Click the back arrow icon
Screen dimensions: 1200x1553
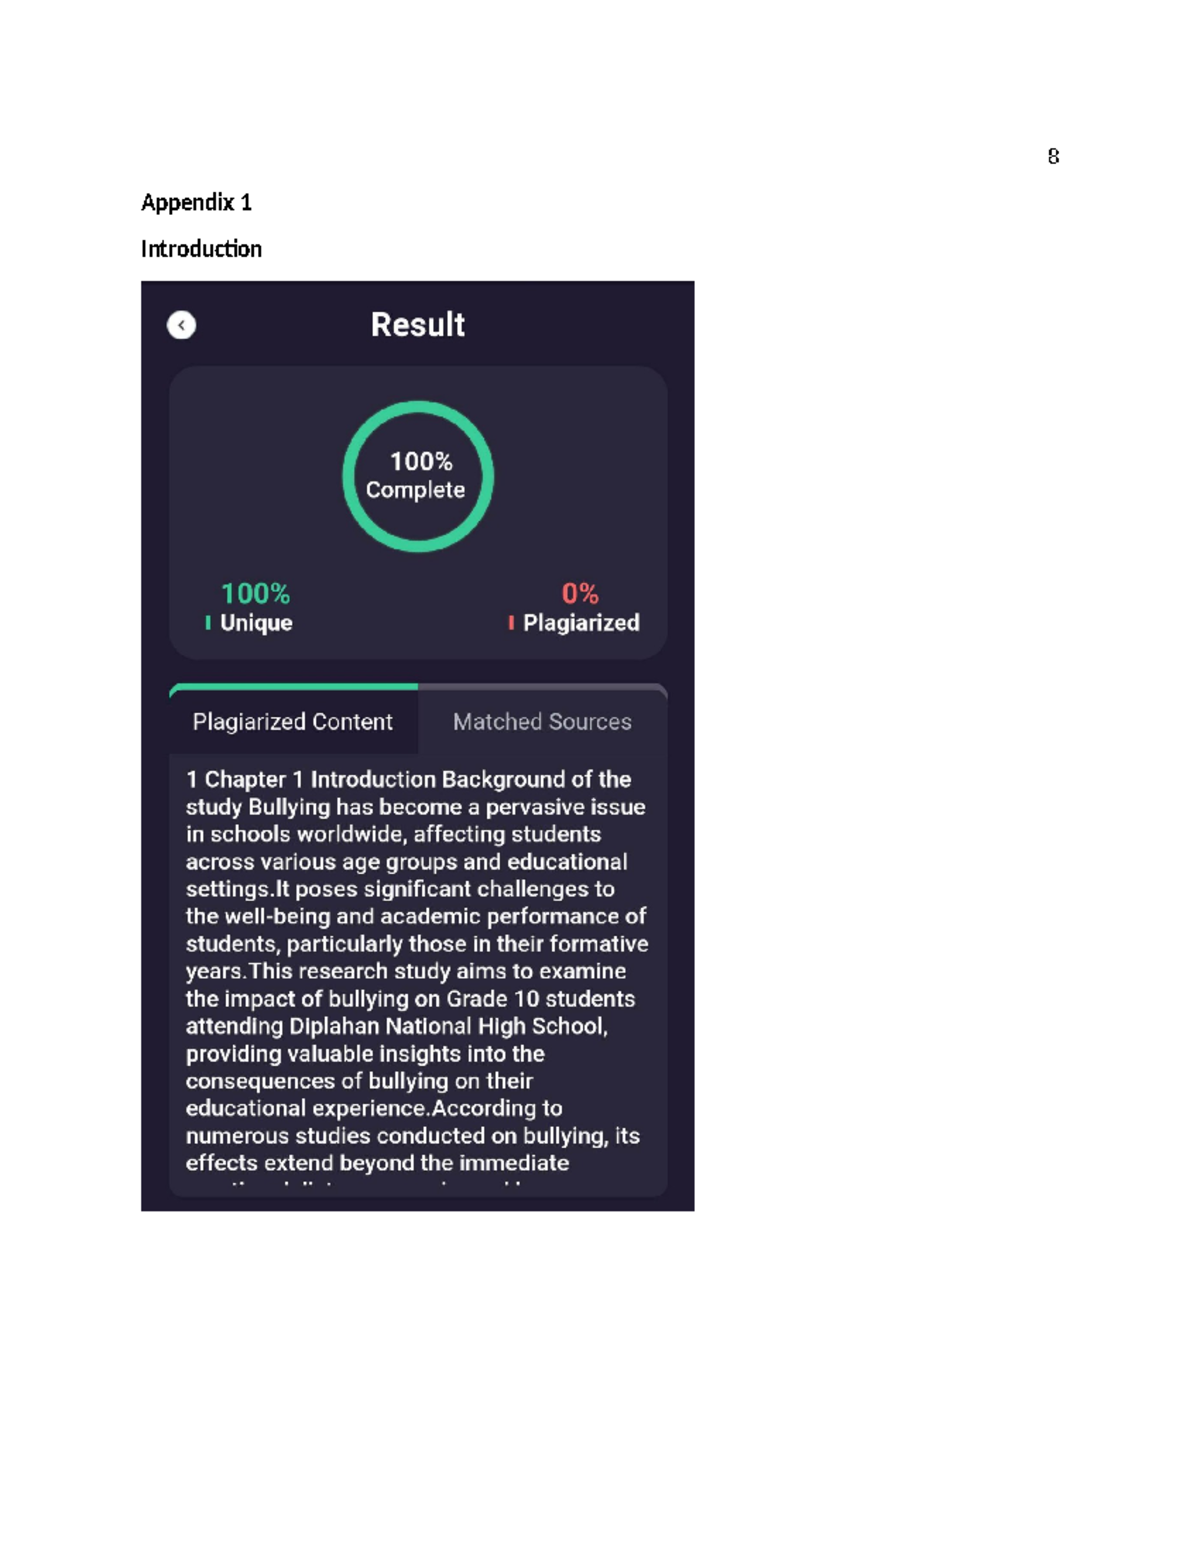(181, 325)
